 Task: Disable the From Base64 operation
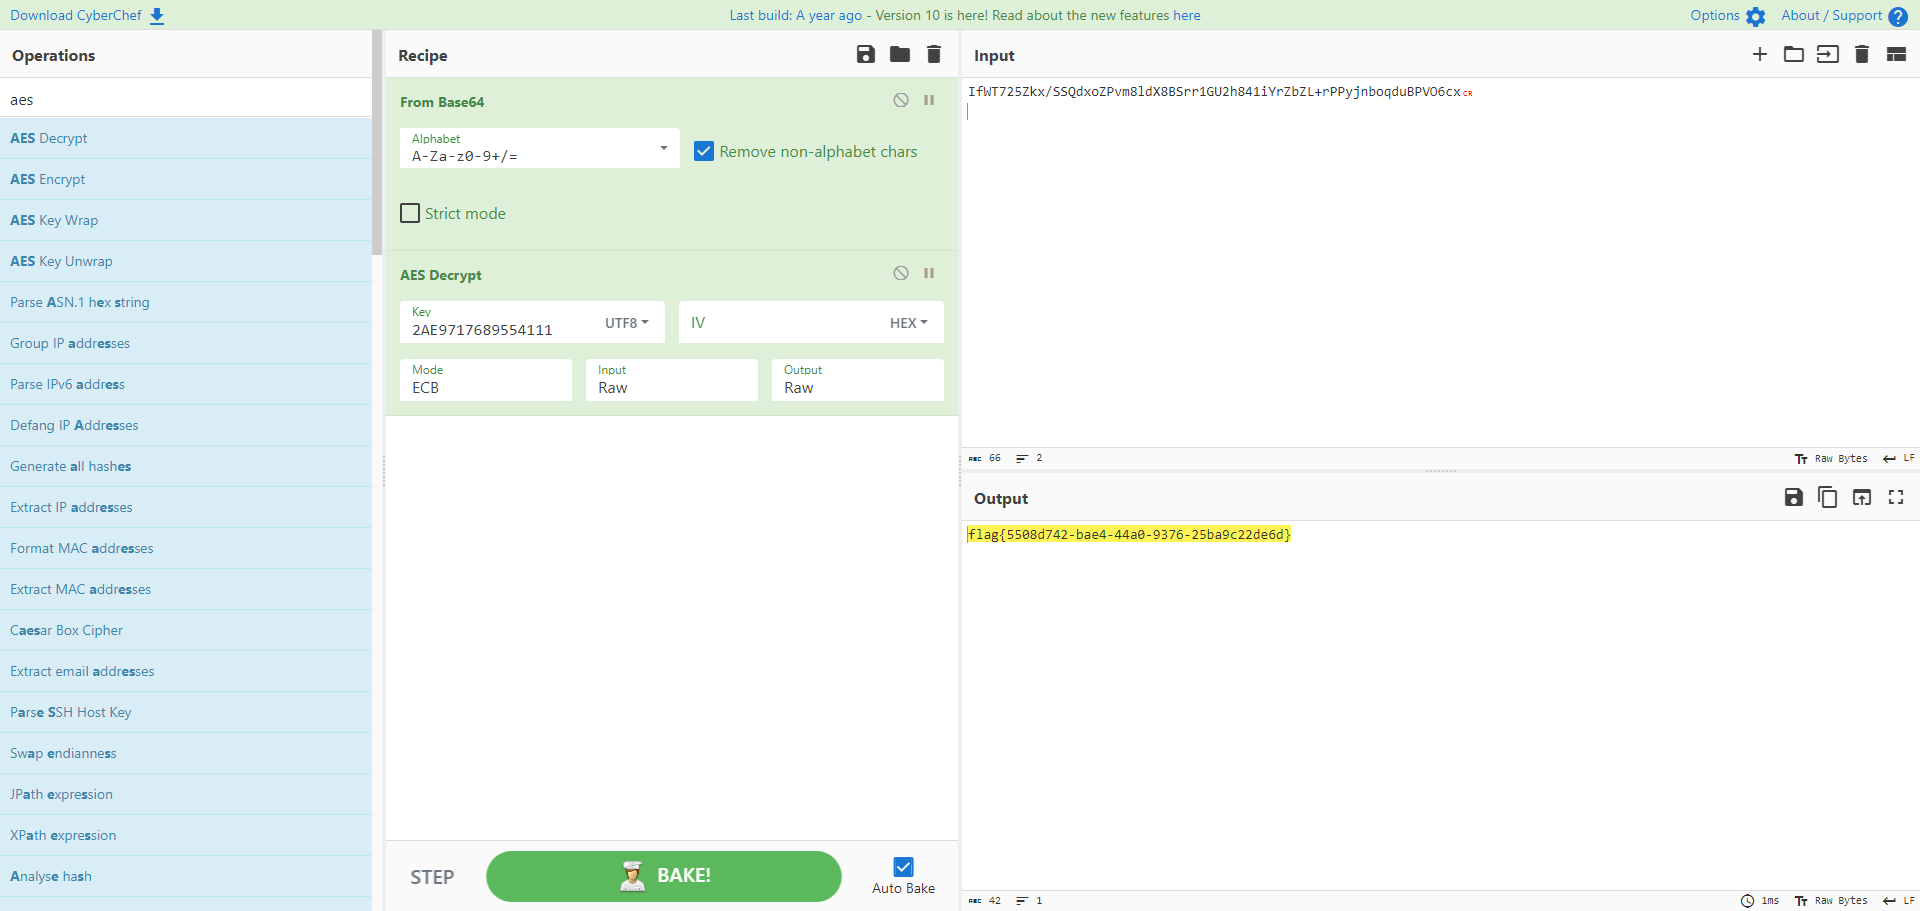pyautogui.click(x=901, y=100)
